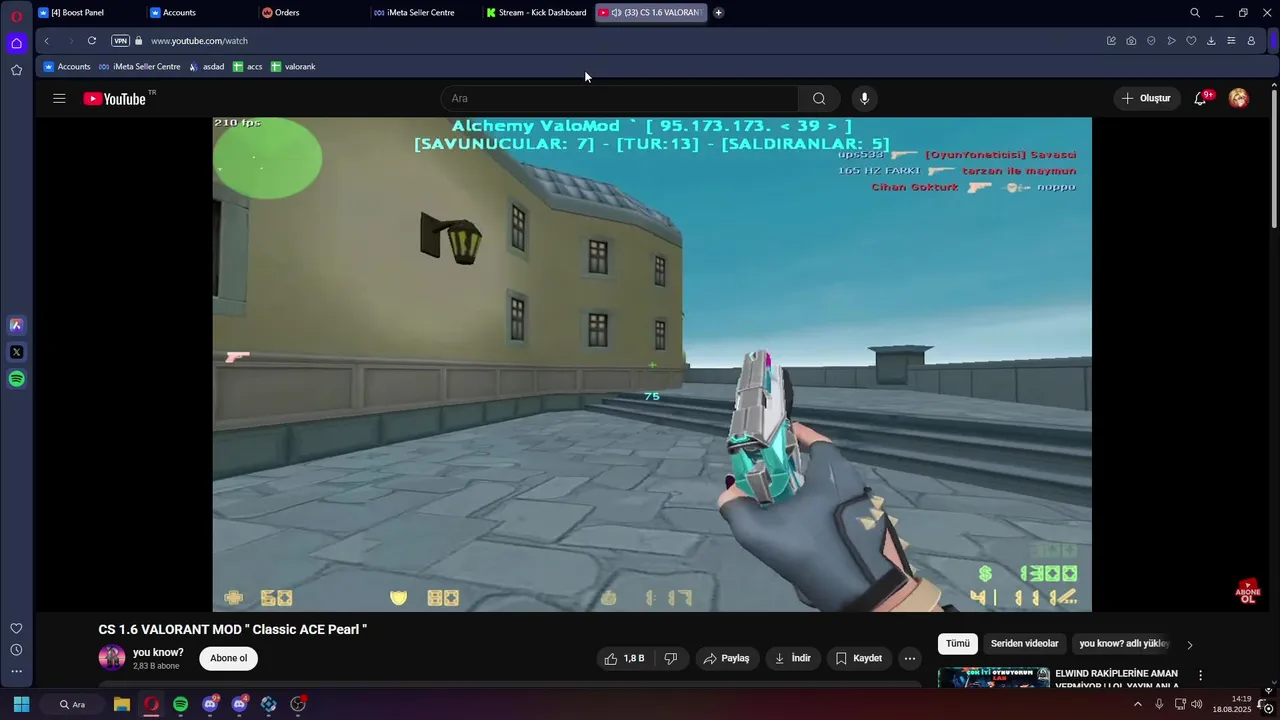Open the ELWIND recommended video thumbnail
The height and width of the screenshot is (720, 1280).
(x=994, y=678)
